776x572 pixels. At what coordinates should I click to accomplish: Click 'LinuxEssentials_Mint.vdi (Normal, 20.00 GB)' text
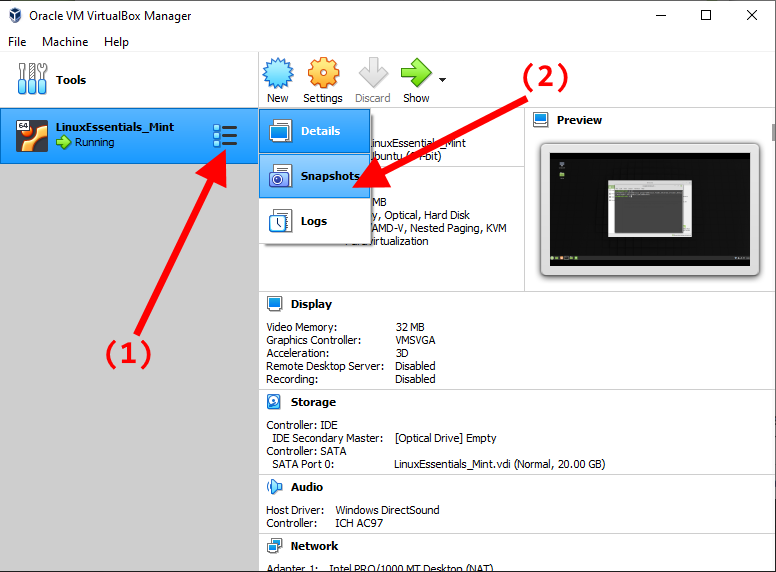pos(499,464)
